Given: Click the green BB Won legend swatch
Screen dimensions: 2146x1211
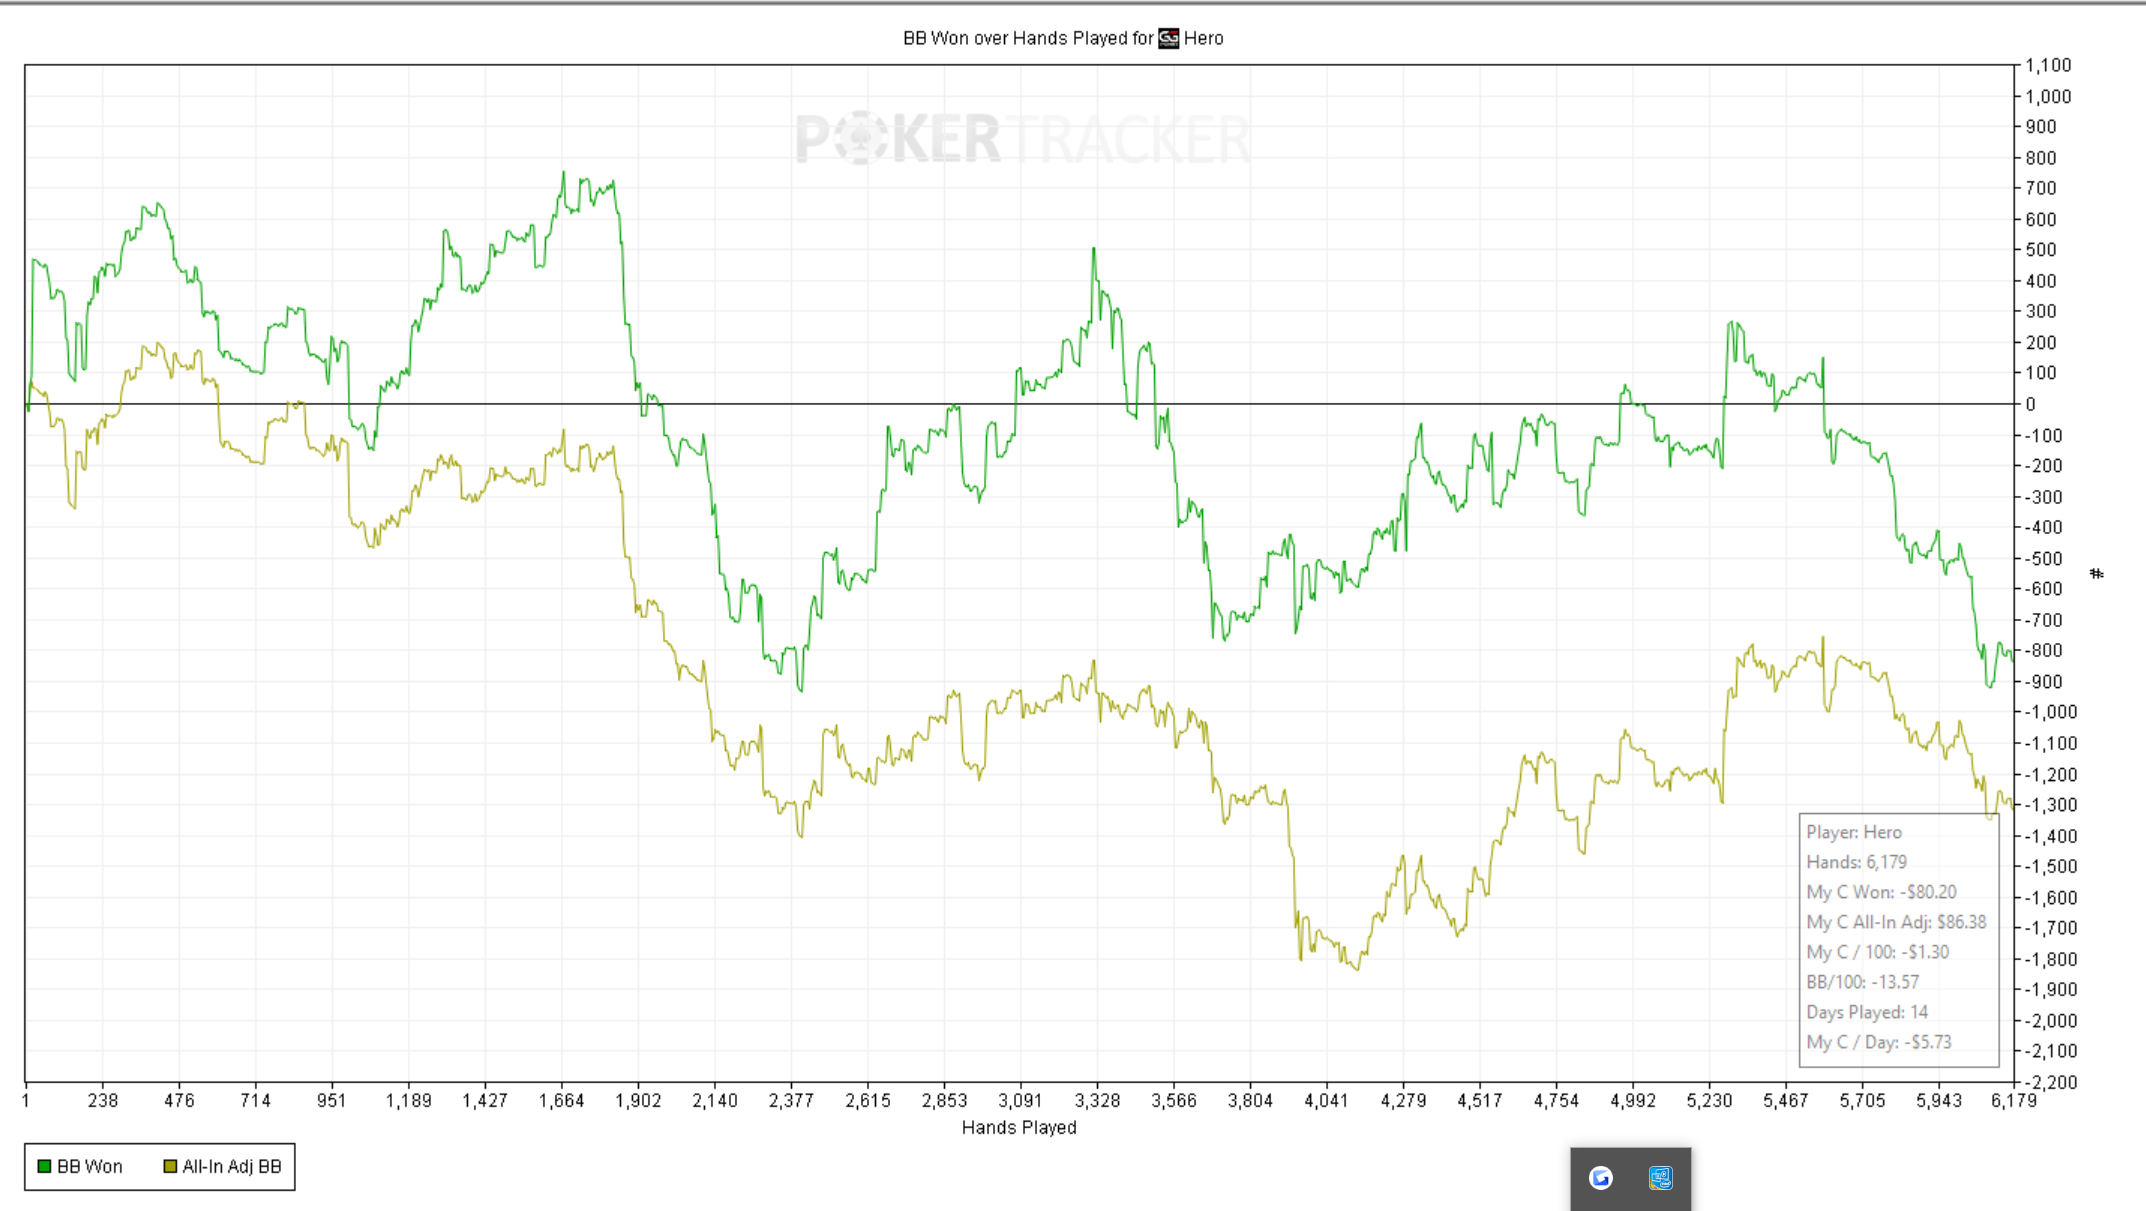Looking at the screenshot, I should tap(44, 1166).
